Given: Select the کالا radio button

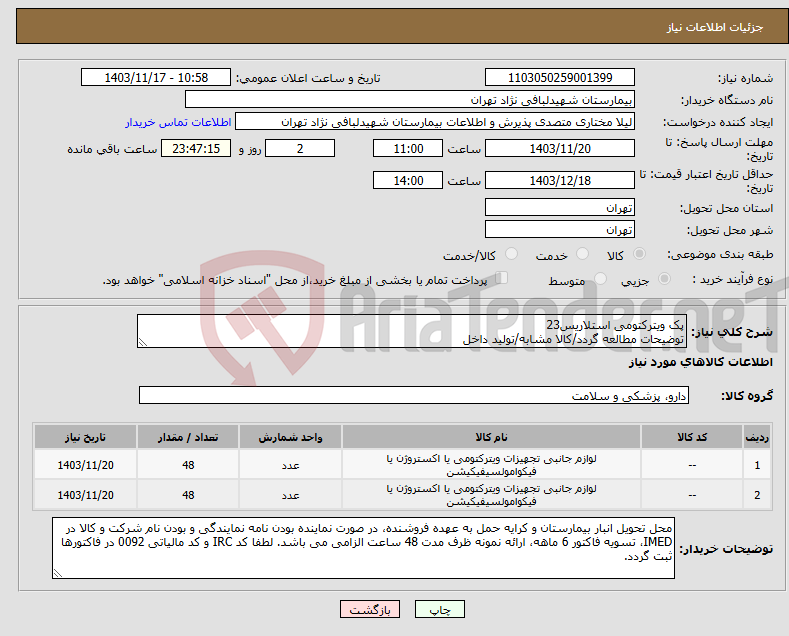Looking at the screenshot, I should 639,254.
